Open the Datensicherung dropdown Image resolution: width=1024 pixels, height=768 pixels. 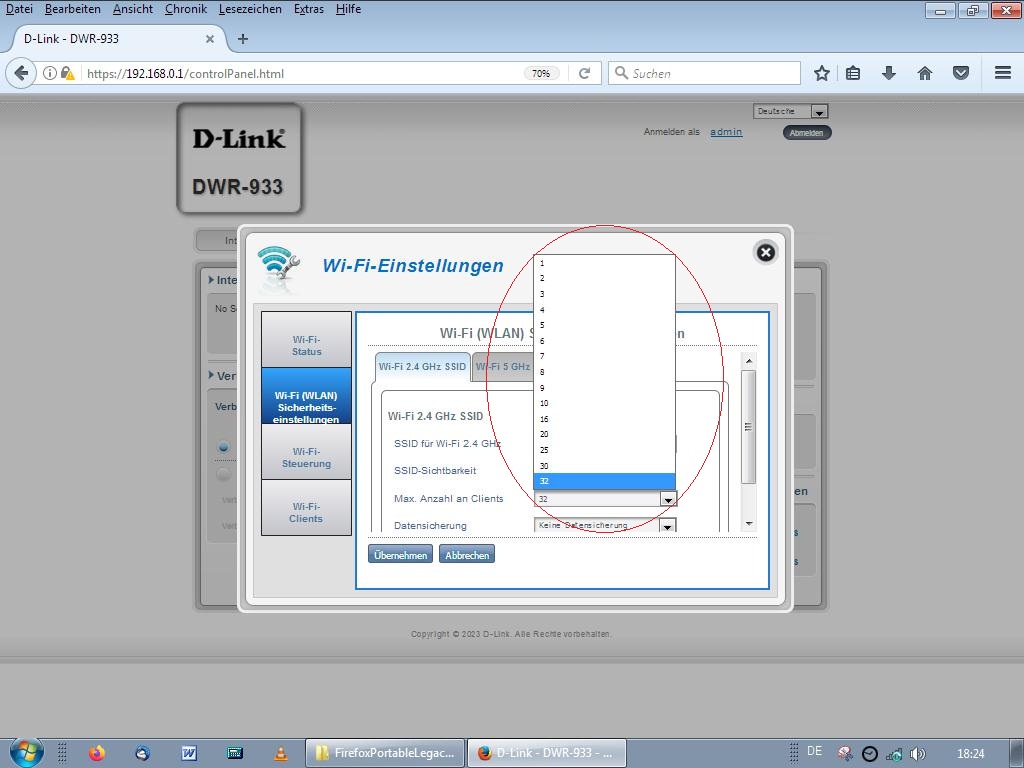pos(605,526)
